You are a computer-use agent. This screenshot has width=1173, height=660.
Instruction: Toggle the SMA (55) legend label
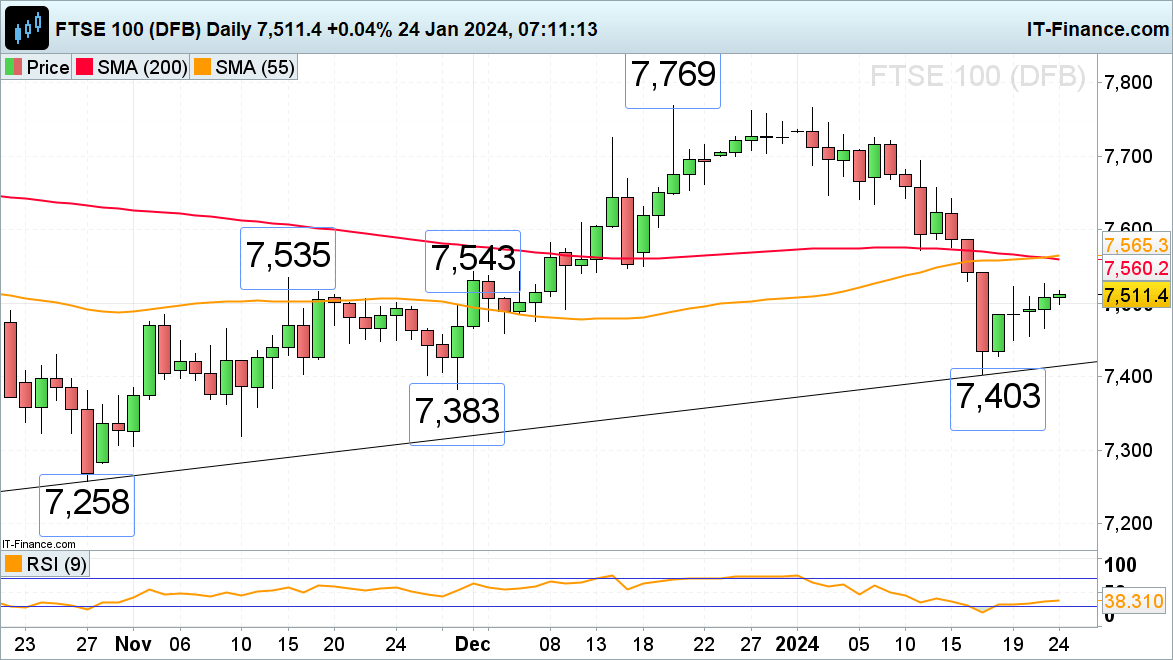pyautogui.click(x=250, y=68)
